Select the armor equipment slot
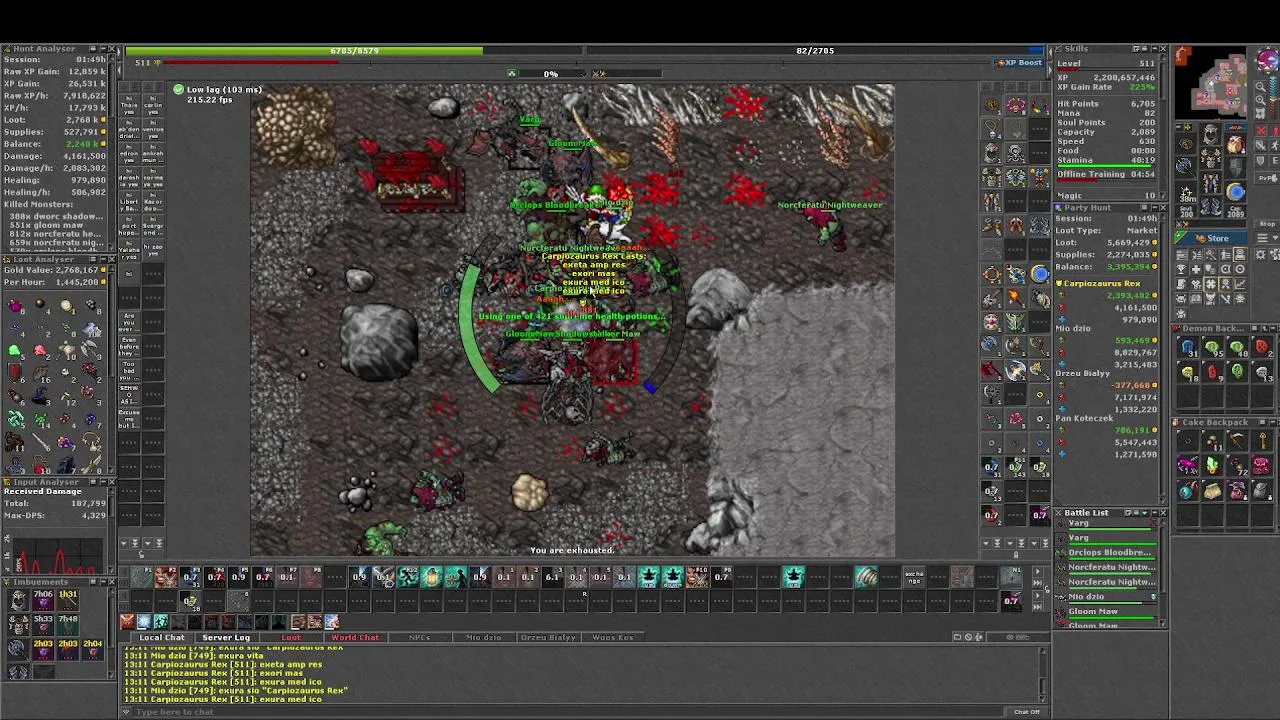This screenshot has height=720, width=1280. pyautogui.click(x=1211, y=157)
